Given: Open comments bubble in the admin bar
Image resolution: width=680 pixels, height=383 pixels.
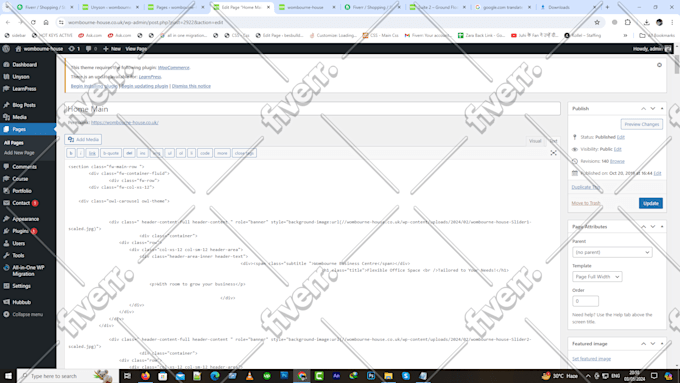Looking at the screenshot, I should coord(92,49).
